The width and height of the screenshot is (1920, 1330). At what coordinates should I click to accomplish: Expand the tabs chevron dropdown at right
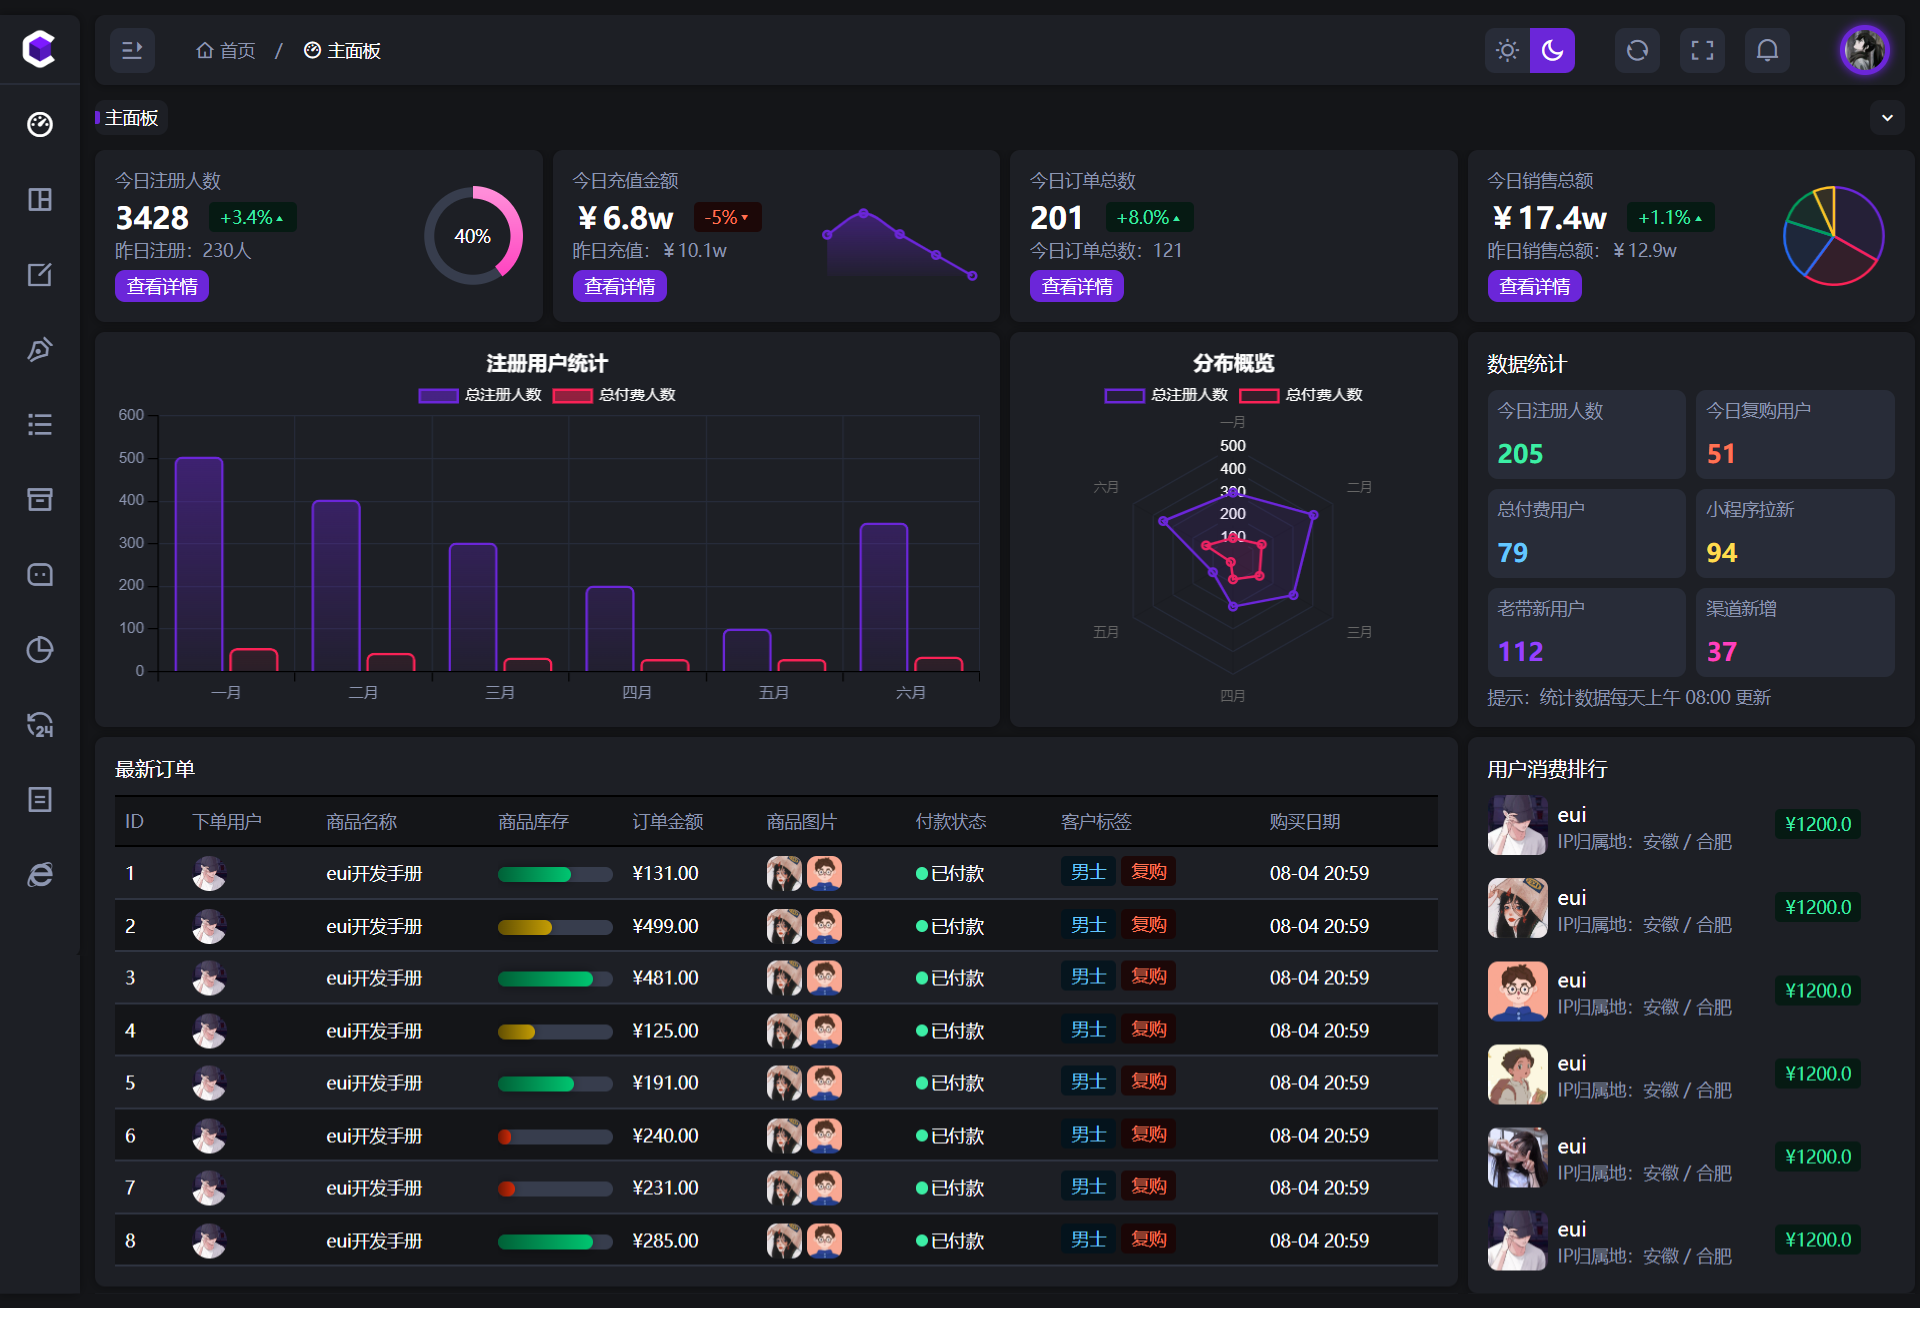pos(1887,118)
